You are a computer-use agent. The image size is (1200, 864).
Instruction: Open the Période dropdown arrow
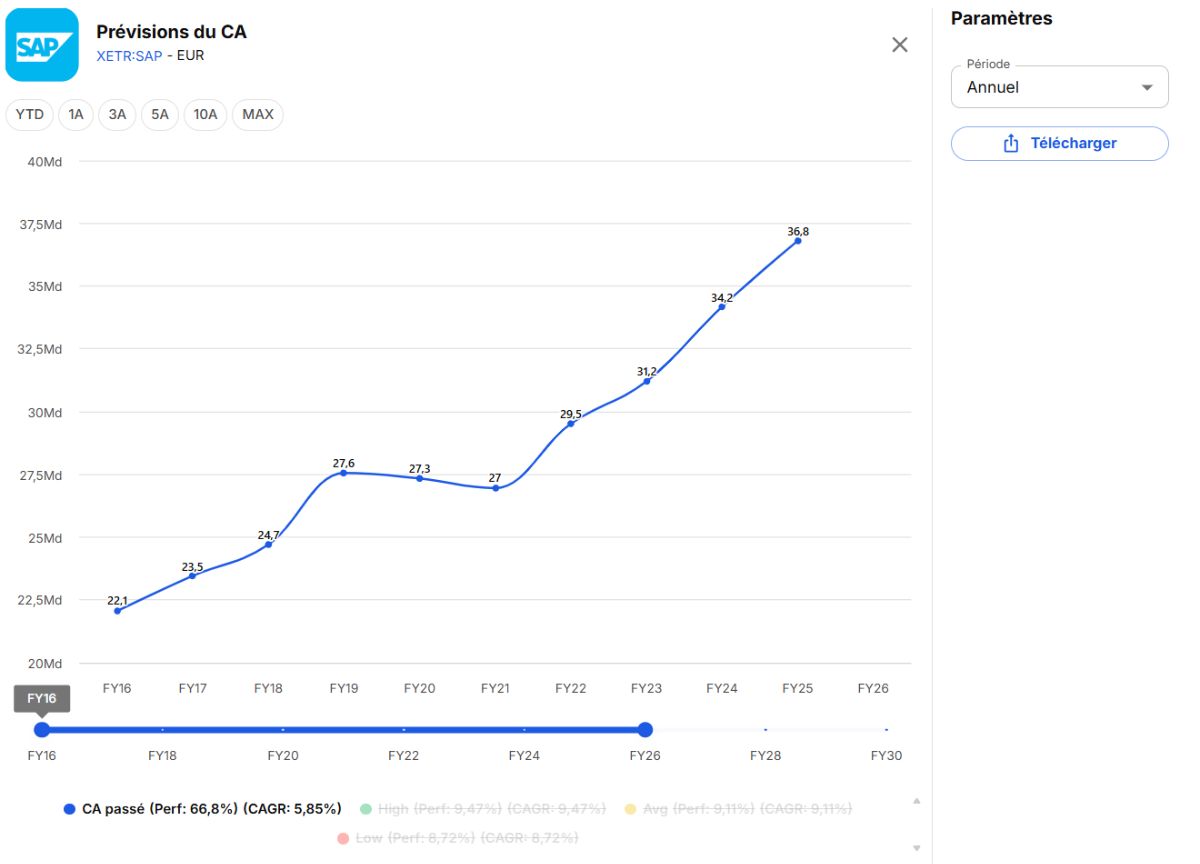pos(1147,88)
